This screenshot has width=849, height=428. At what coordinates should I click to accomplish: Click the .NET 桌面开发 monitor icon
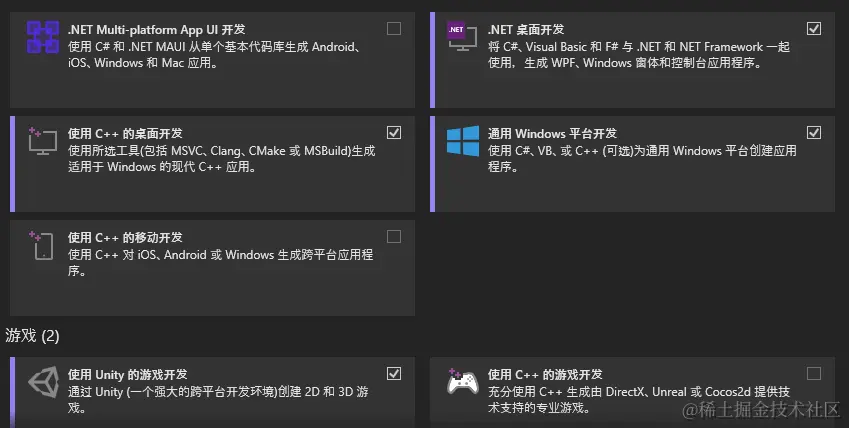click(x=462, y=37)
